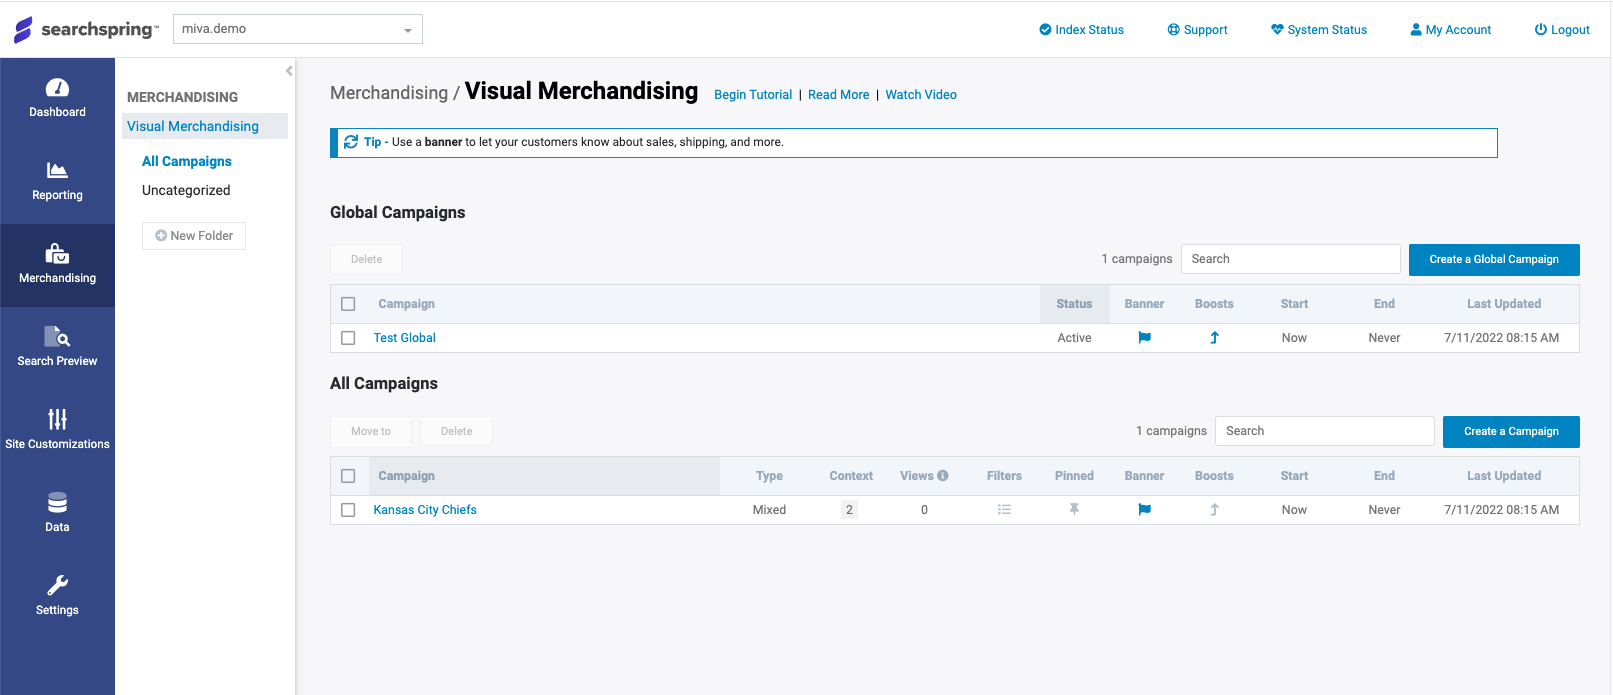The image size is (1613, 695).
Task: Click the filters list icon for Kansas City Chiefs
Action: coord(1004,510)
